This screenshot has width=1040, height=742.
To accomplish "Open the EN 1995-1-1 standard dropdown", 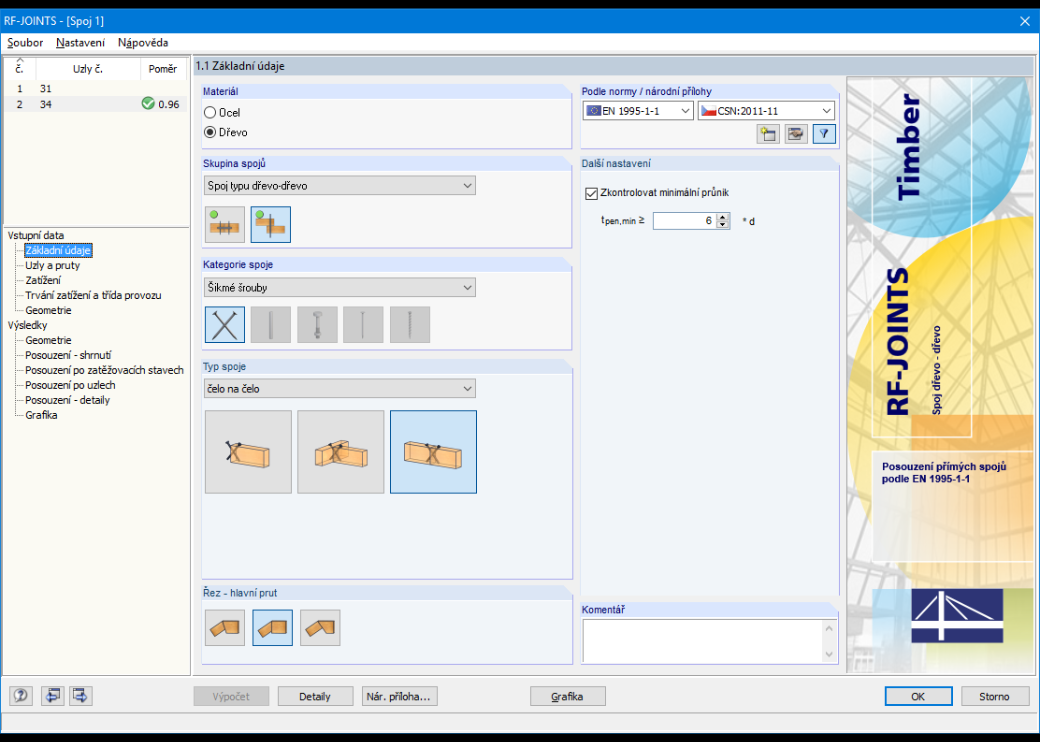I will [638, 111].
